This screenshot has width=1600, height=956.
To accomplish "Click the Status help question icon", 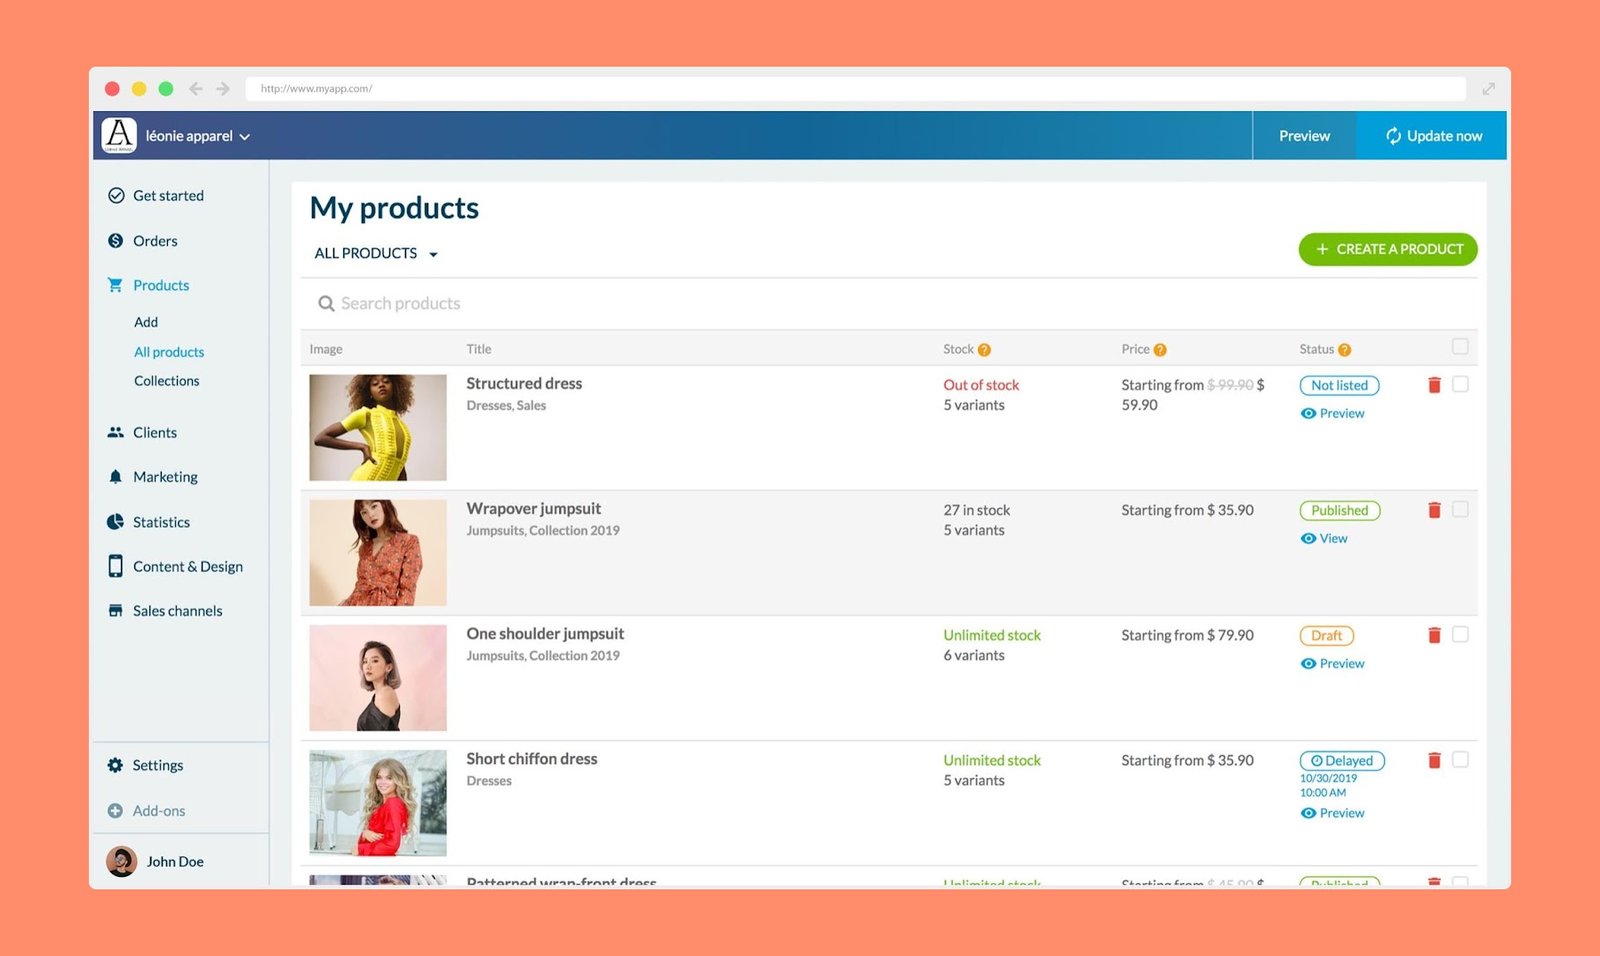I will pyautogui.click(x=1344, y=350).
